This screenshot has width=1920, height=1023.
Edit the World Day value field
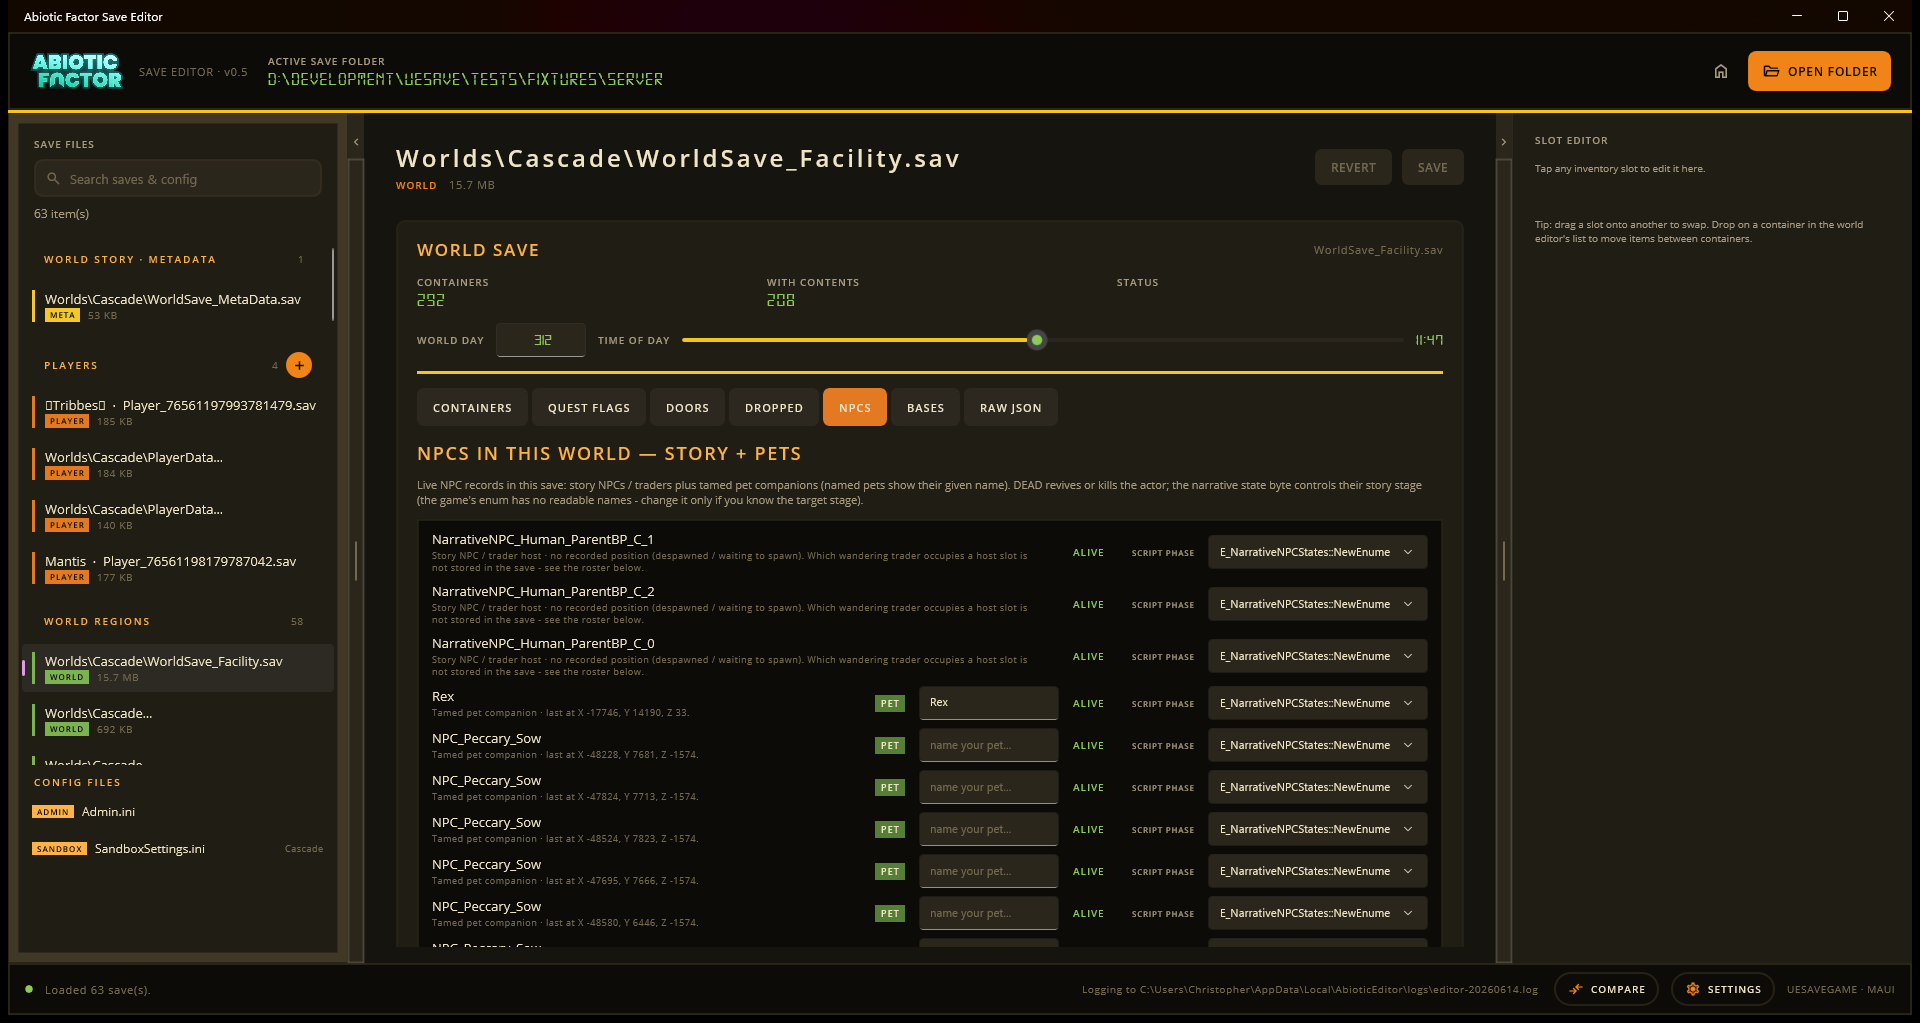click(541, 340)
